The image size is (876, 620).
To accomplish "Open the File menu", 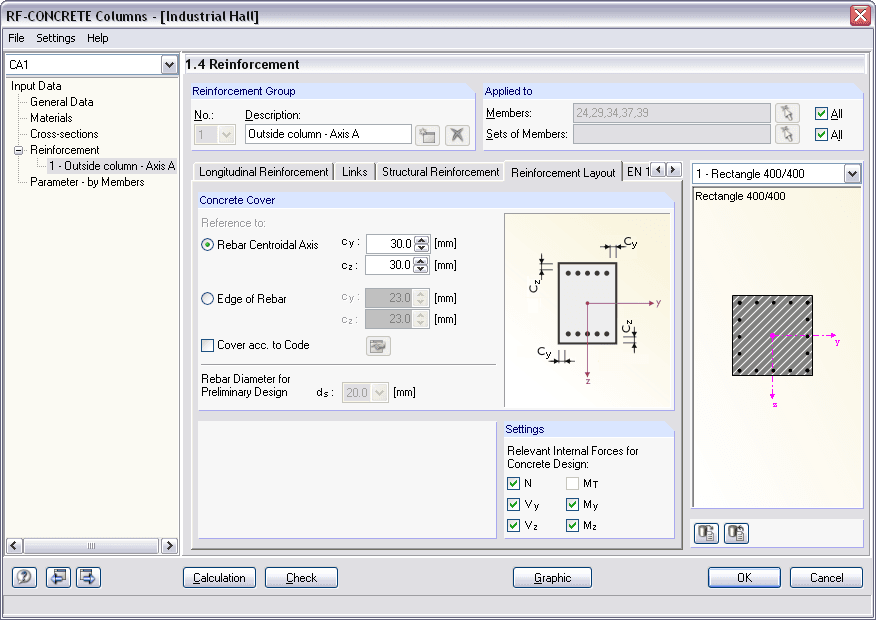I will (16, 38).
